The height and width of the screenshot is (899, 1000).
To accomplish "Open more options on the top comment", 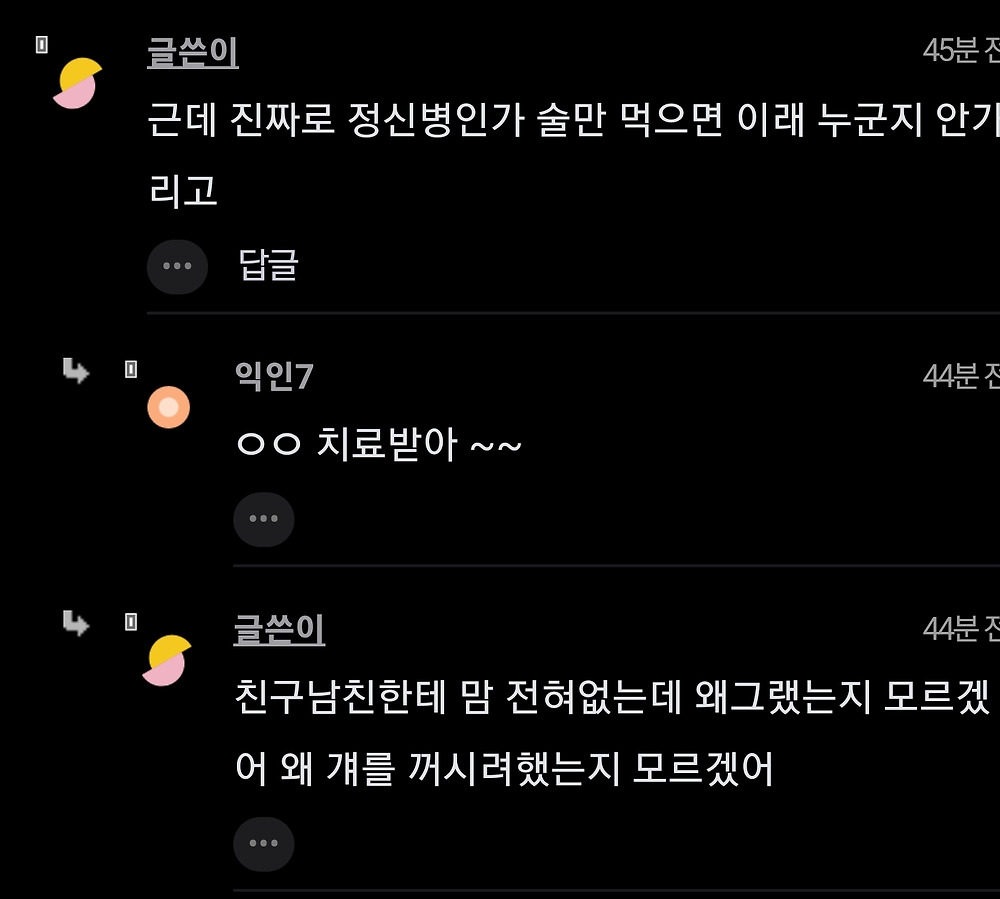I will click(x=177, y=266).
